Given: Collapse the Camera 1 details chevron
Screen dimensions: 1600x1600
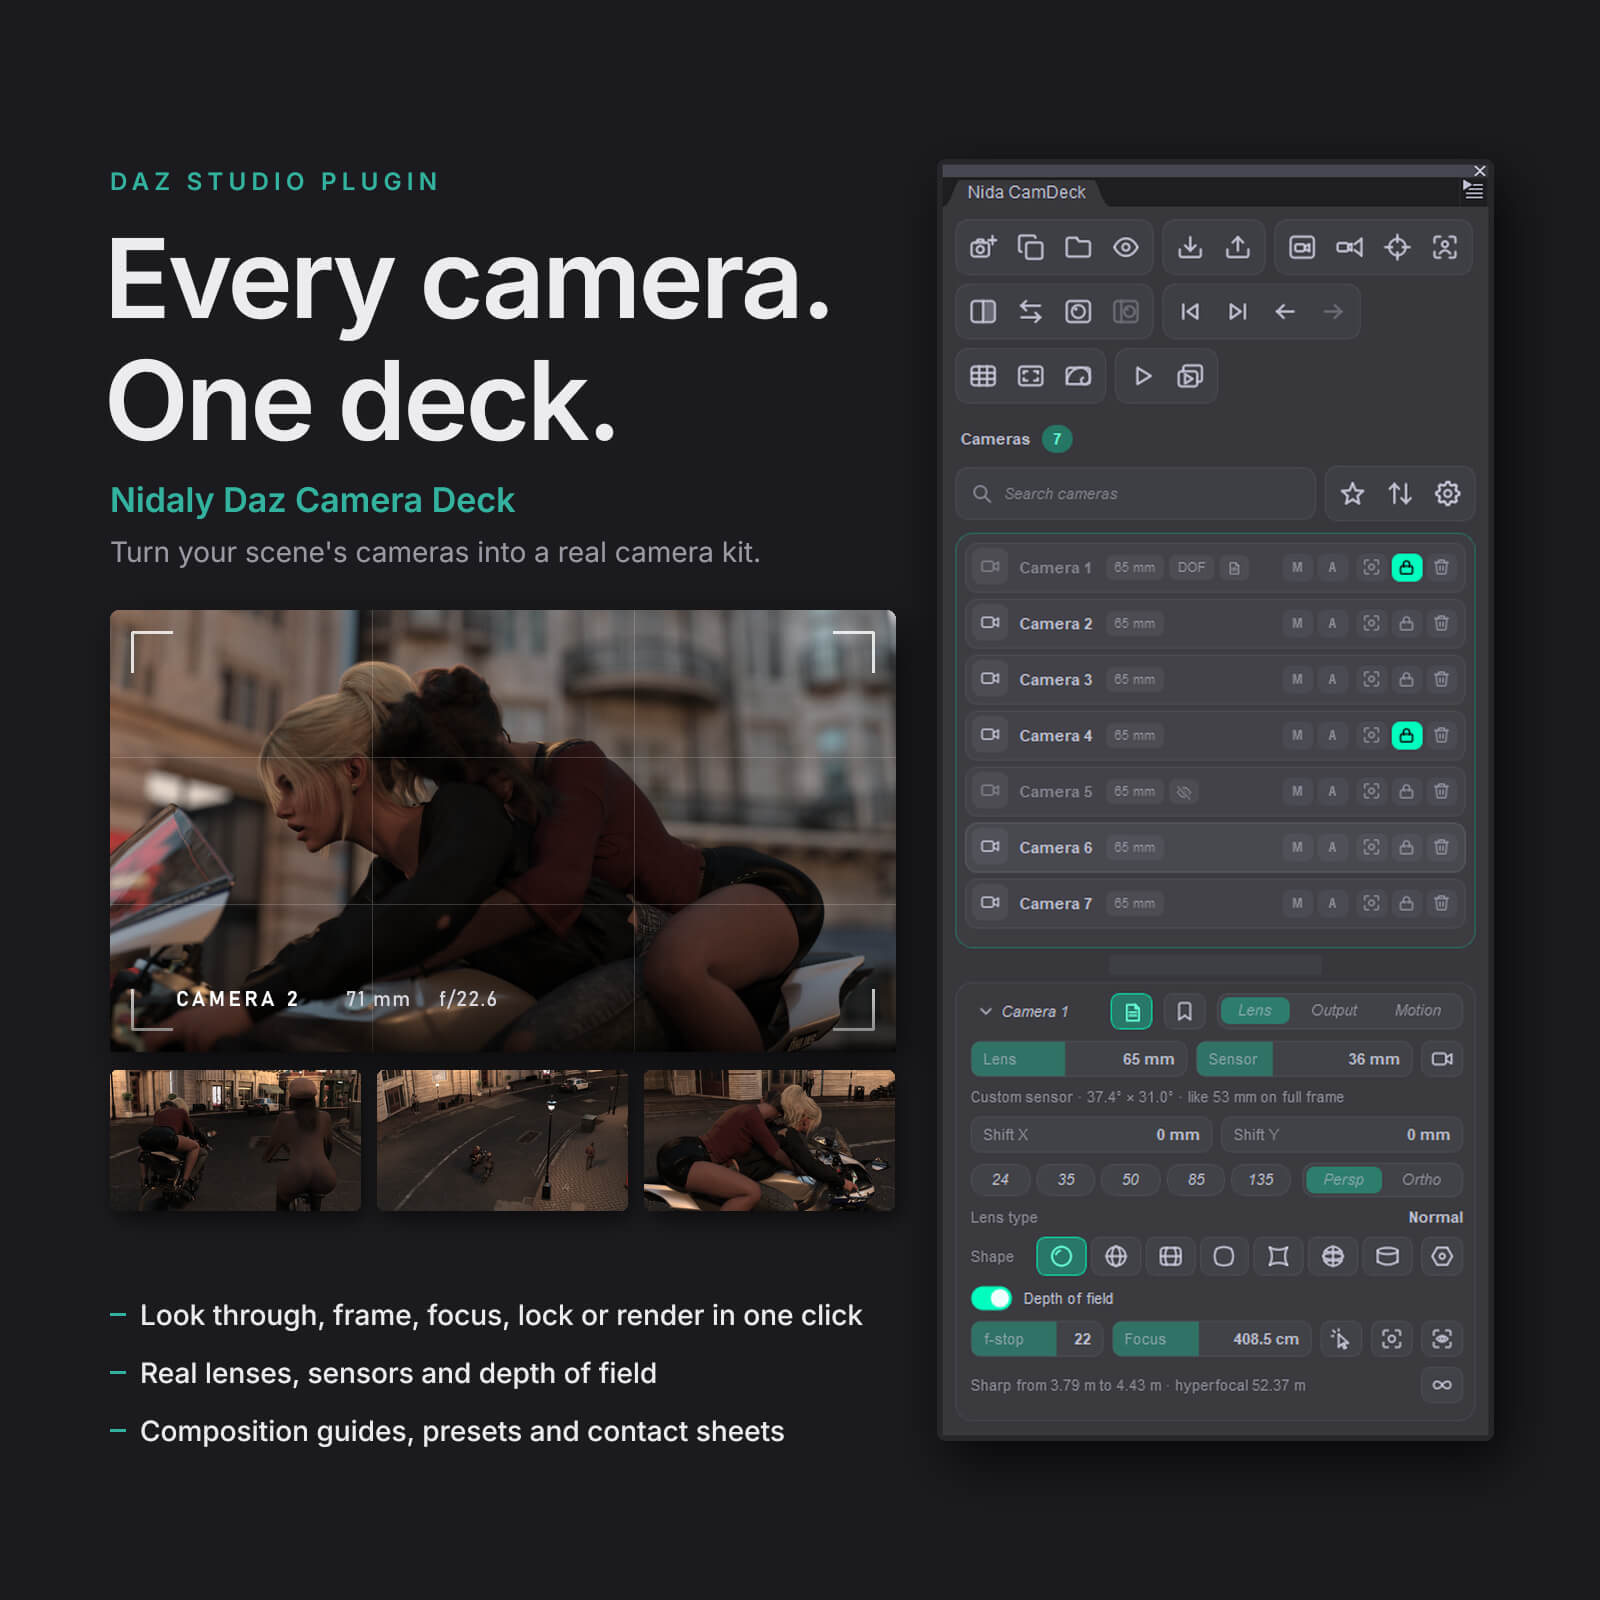Looking at the screenshot, I should 985,1011.
